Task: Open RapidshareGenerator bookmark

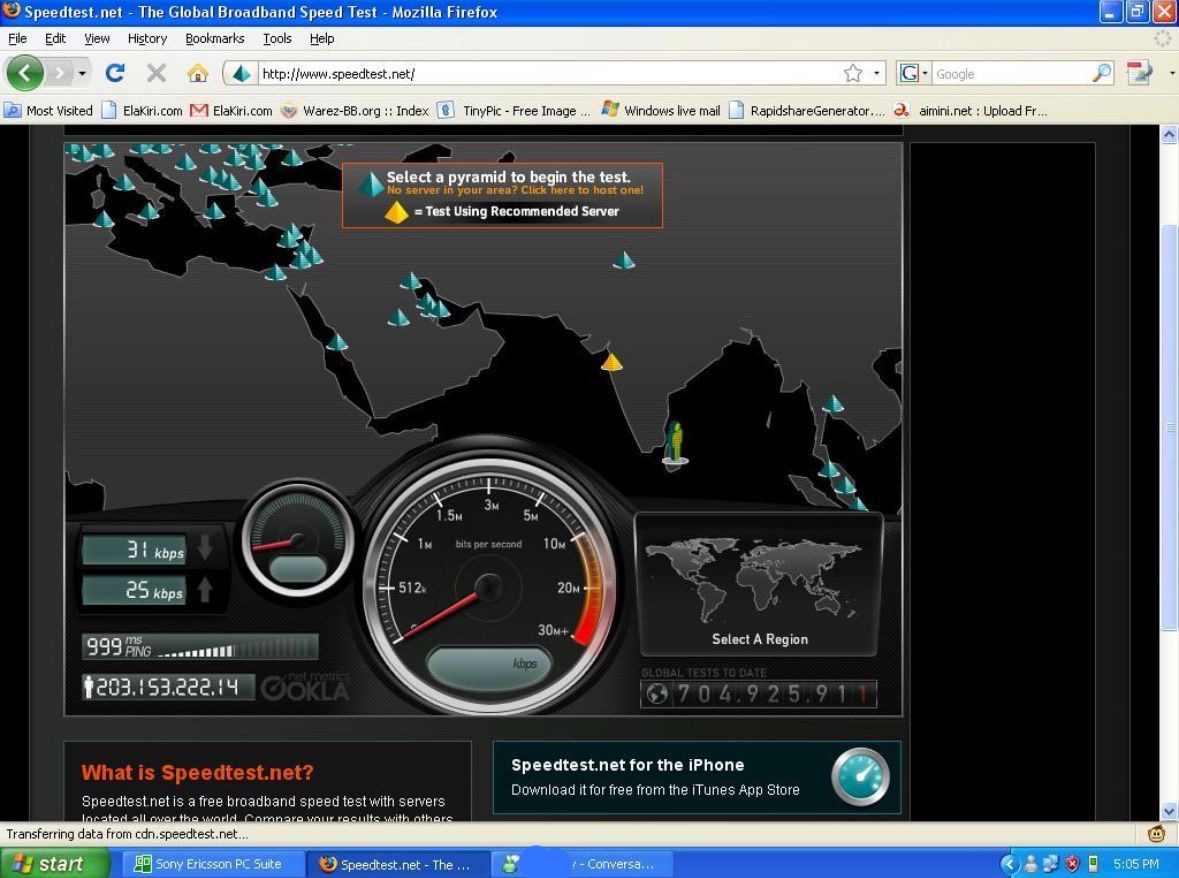Action: (x=808, y=111)
